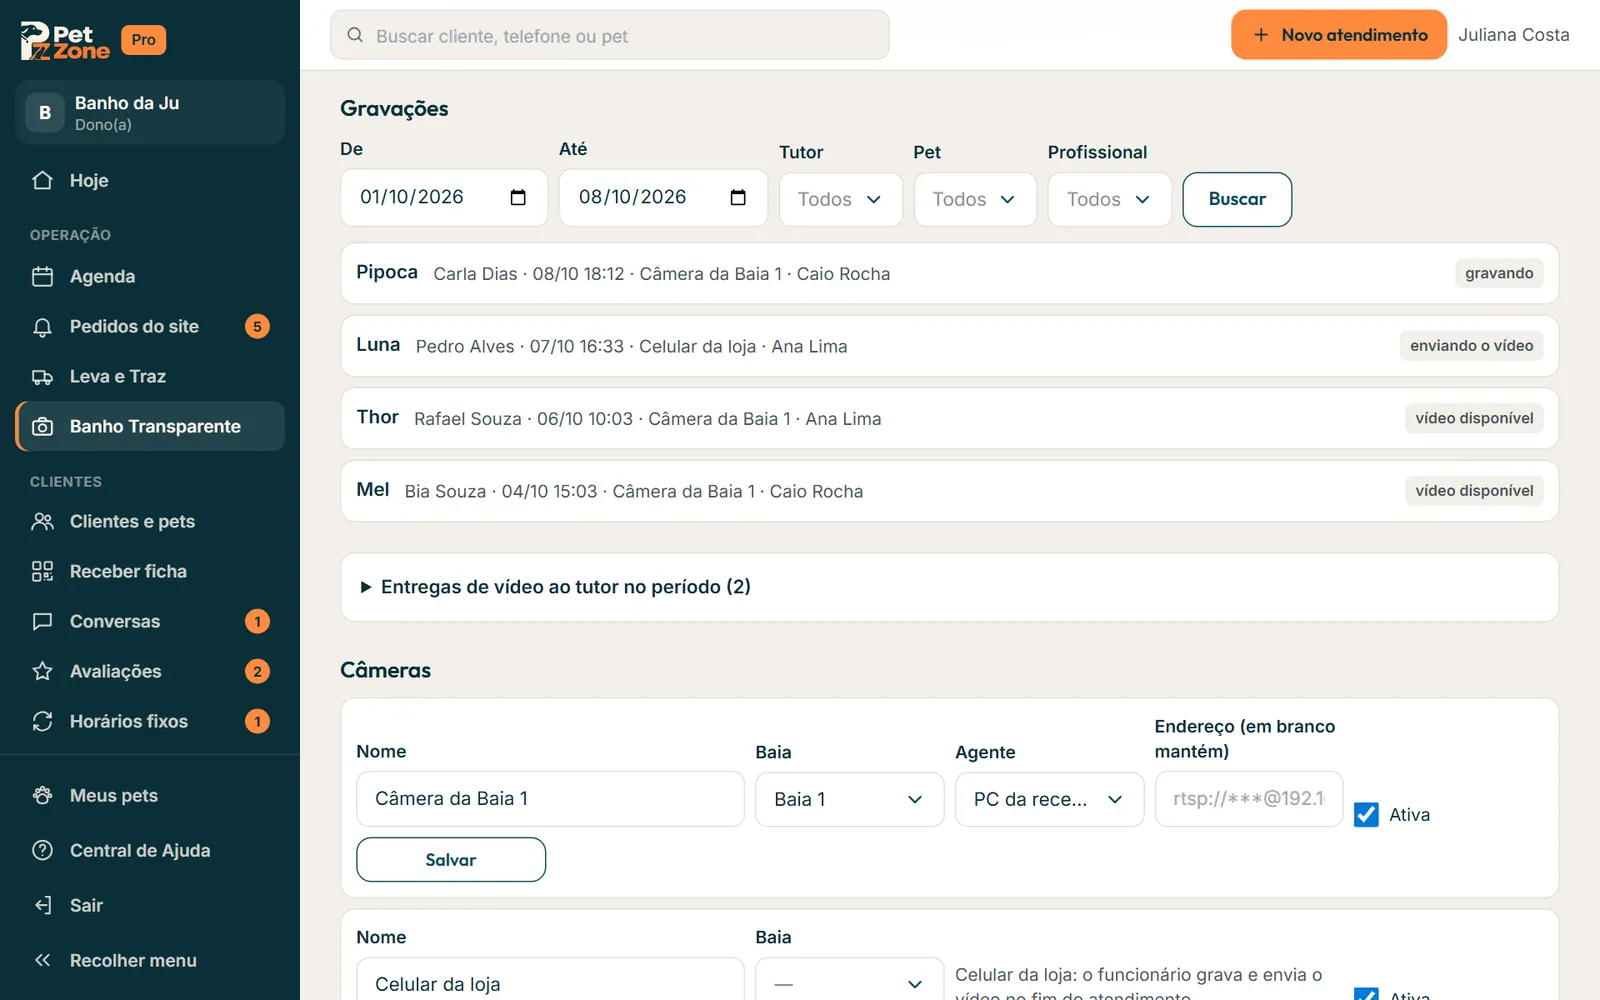The width and height of the screenshot is (1600, 1000).
Task: Toggle Ativa checkbox for Câmera da Baia 1
Action: [1366, 814]
